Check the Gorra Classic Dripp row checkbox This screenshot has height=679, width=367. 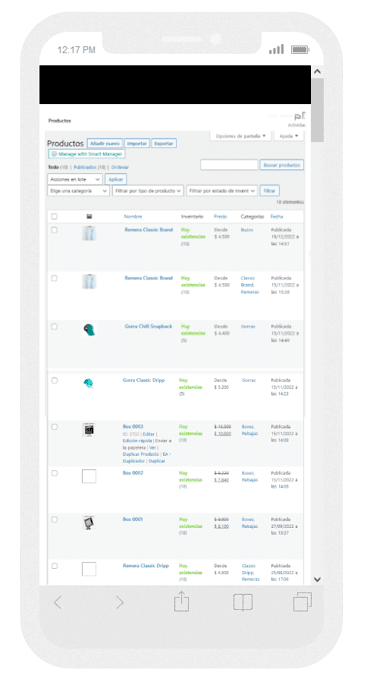coord(54,380)
